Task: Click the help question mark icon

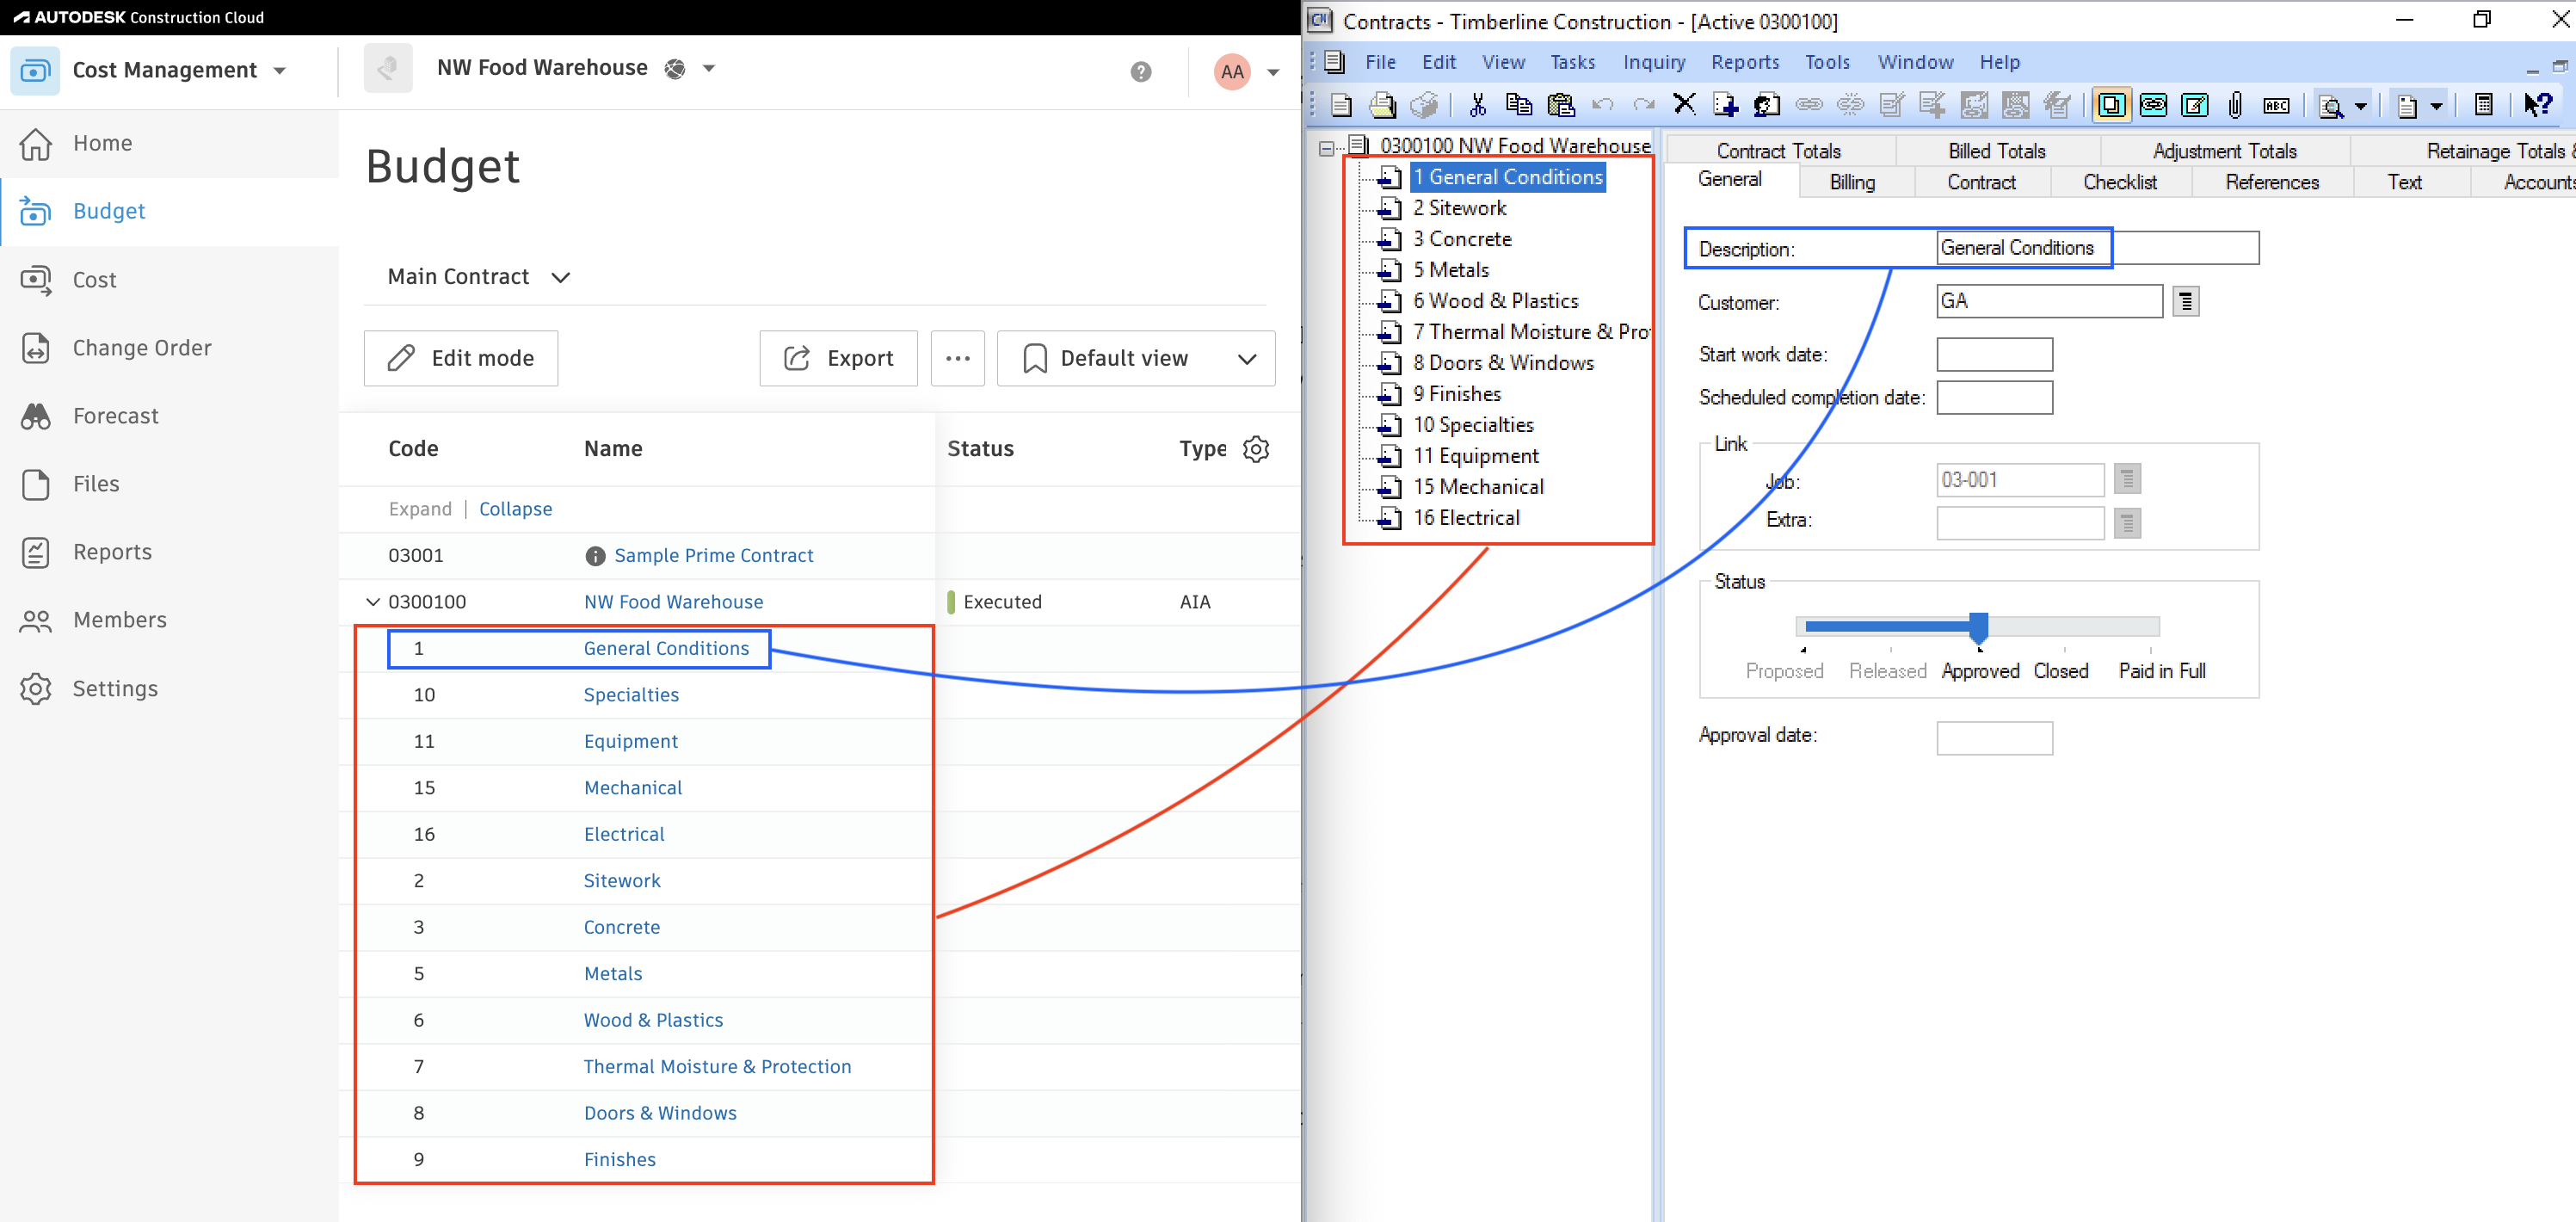Action: point(1140,71)
